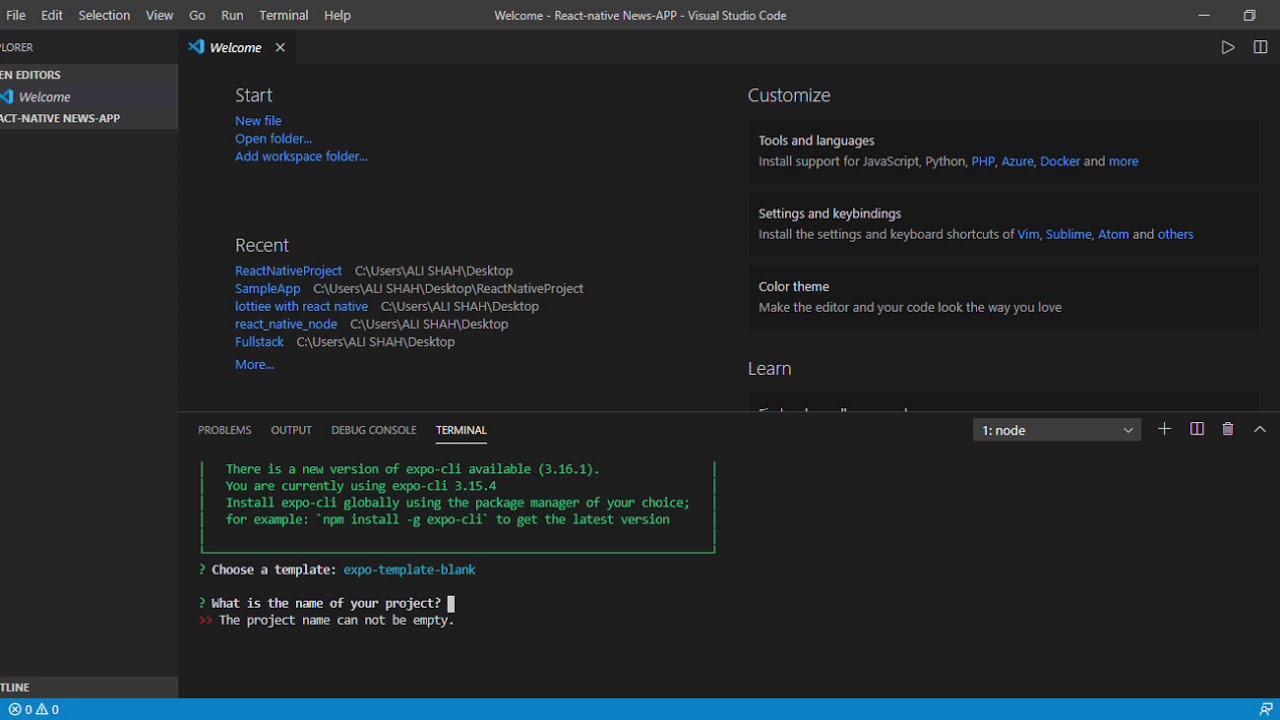
Task: Click the expo-template-blank text in the terminal
Action: (409, 570)
